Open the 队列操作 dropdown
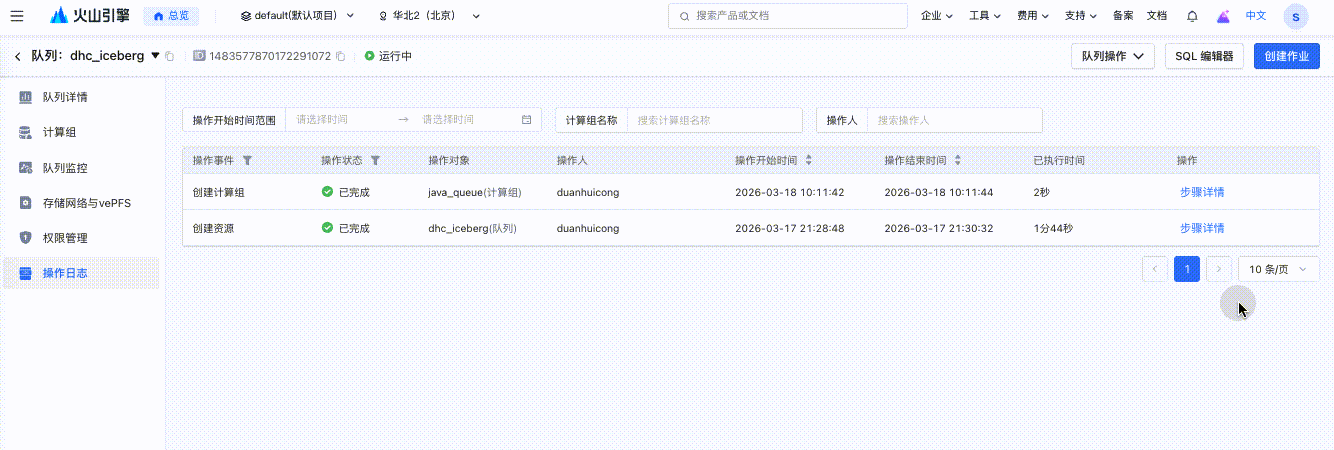Image resolution: width=1334 pixels, height=450 pixels. coord(1113,56)
